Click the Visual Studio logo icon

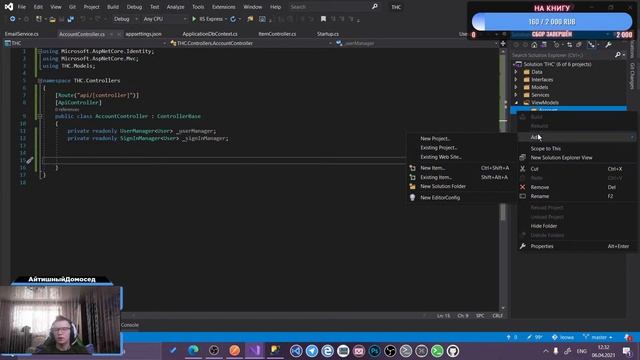click(x=9, y=7)
